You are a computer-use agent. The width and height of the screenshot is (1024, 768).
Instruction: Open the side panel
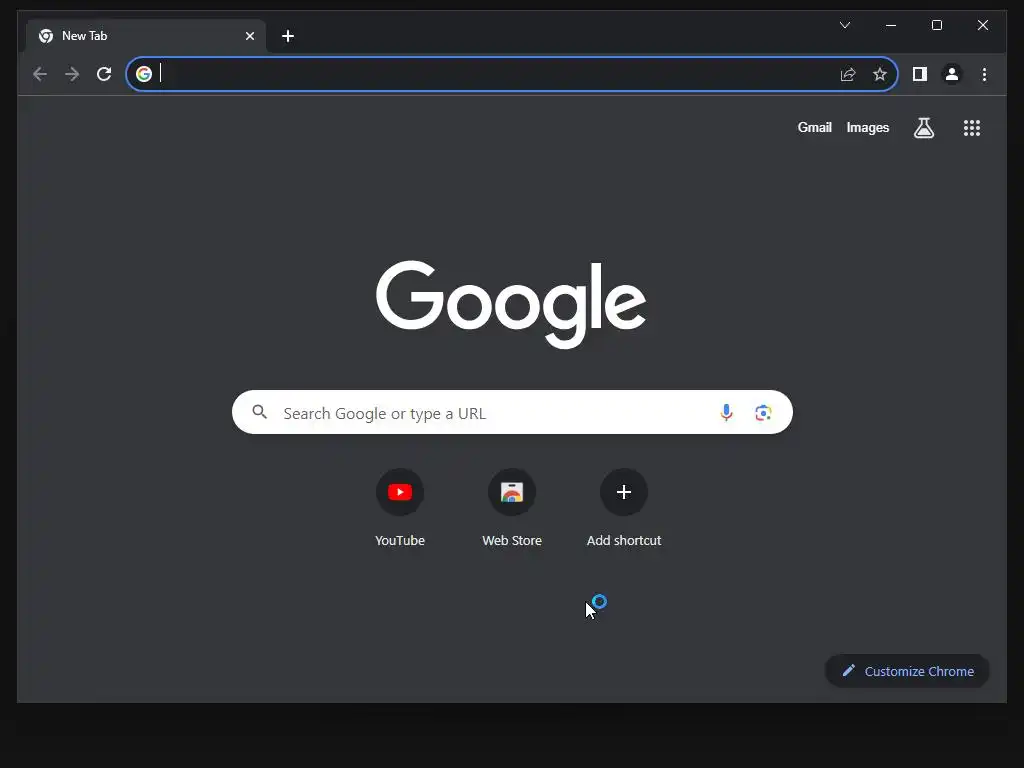(920, 74)
